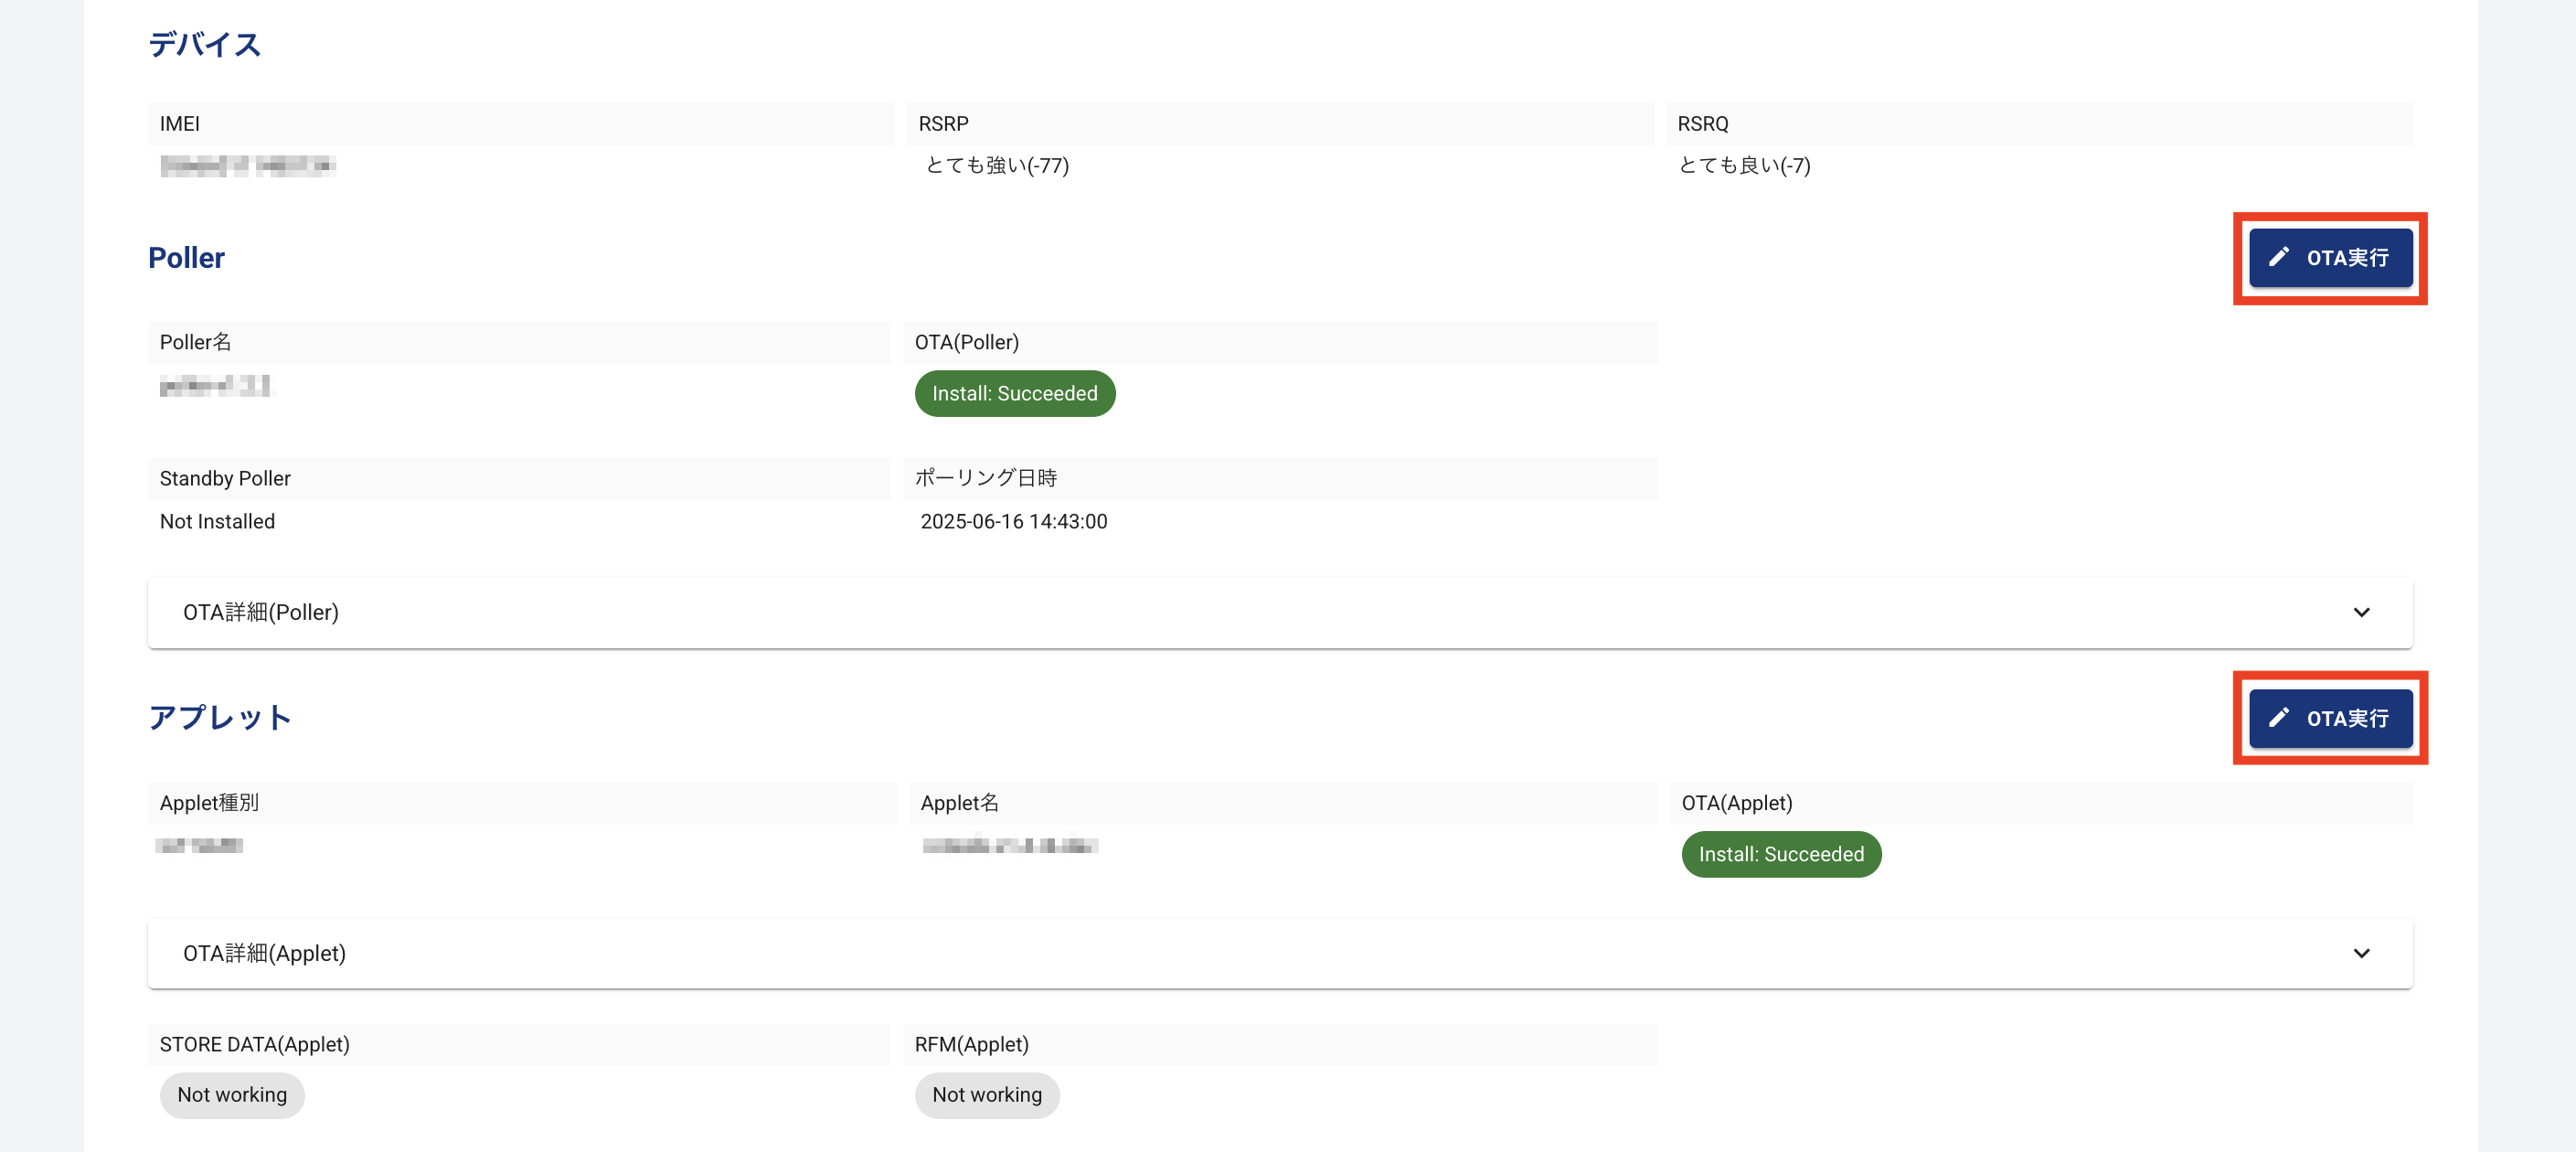Click the blurred IMEI value

(247, 165)
